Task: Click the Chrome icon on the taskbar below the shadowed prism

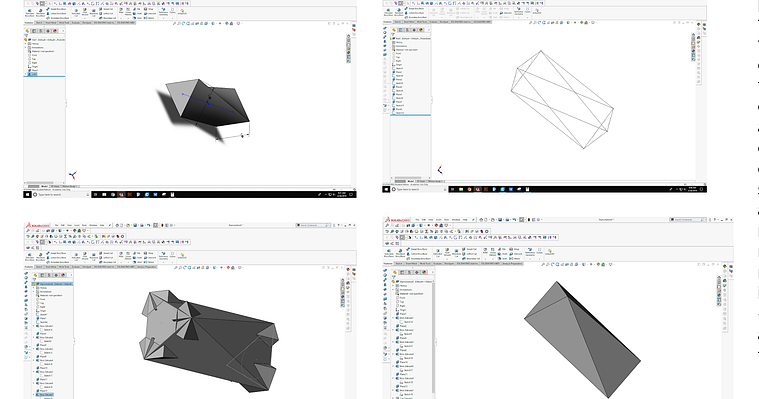Action: click(x=112, y=195)
